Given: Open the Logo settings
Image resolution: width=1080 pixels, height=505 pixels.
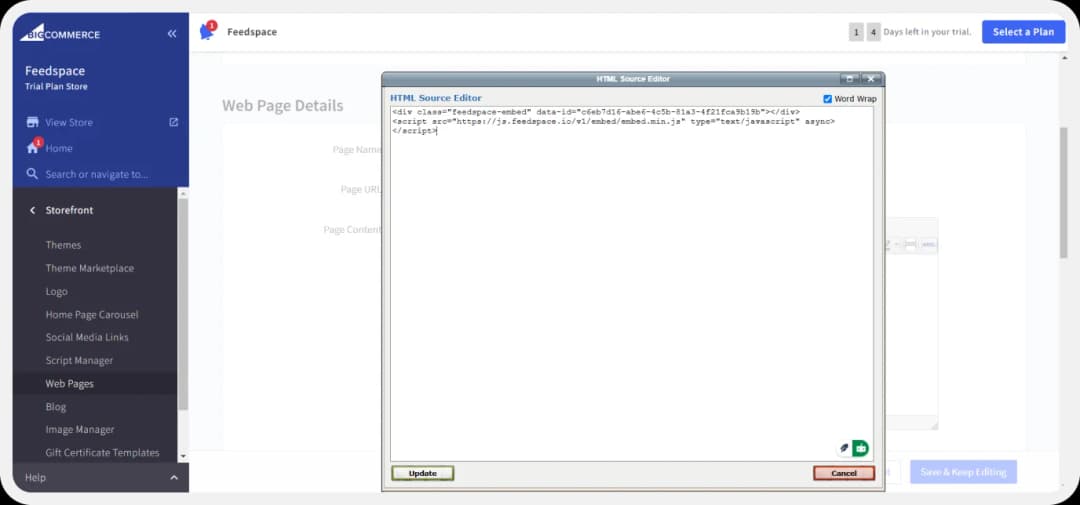Looking at the screenshot, I should [56, 291].
